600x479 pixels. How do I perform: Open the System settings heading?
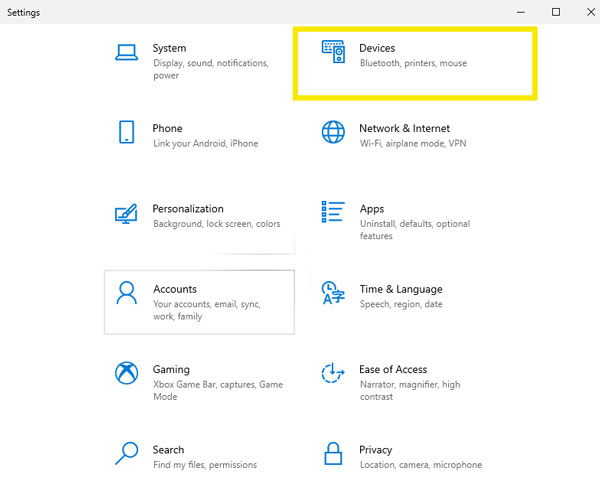(x=169, y=48)
